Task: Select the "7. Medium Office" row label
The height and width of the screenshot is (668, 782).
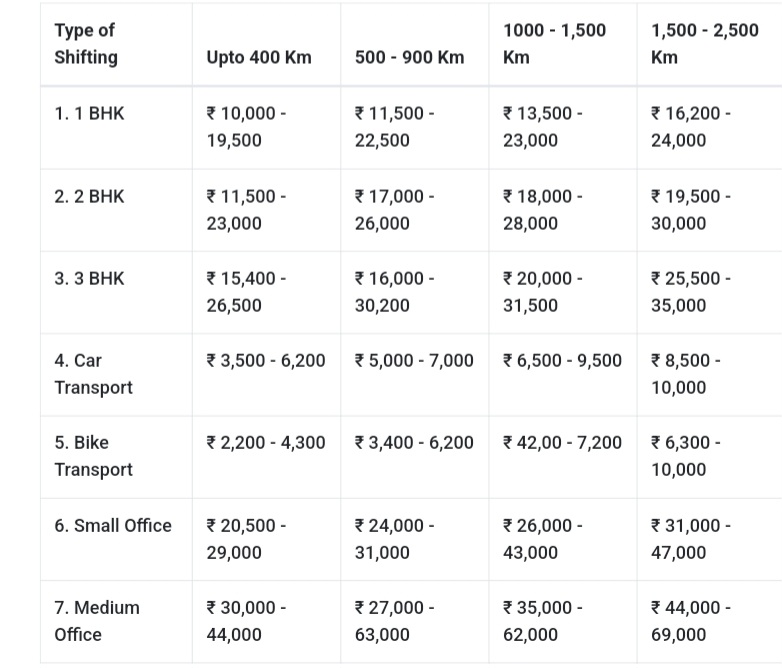Action: point(97,621)
